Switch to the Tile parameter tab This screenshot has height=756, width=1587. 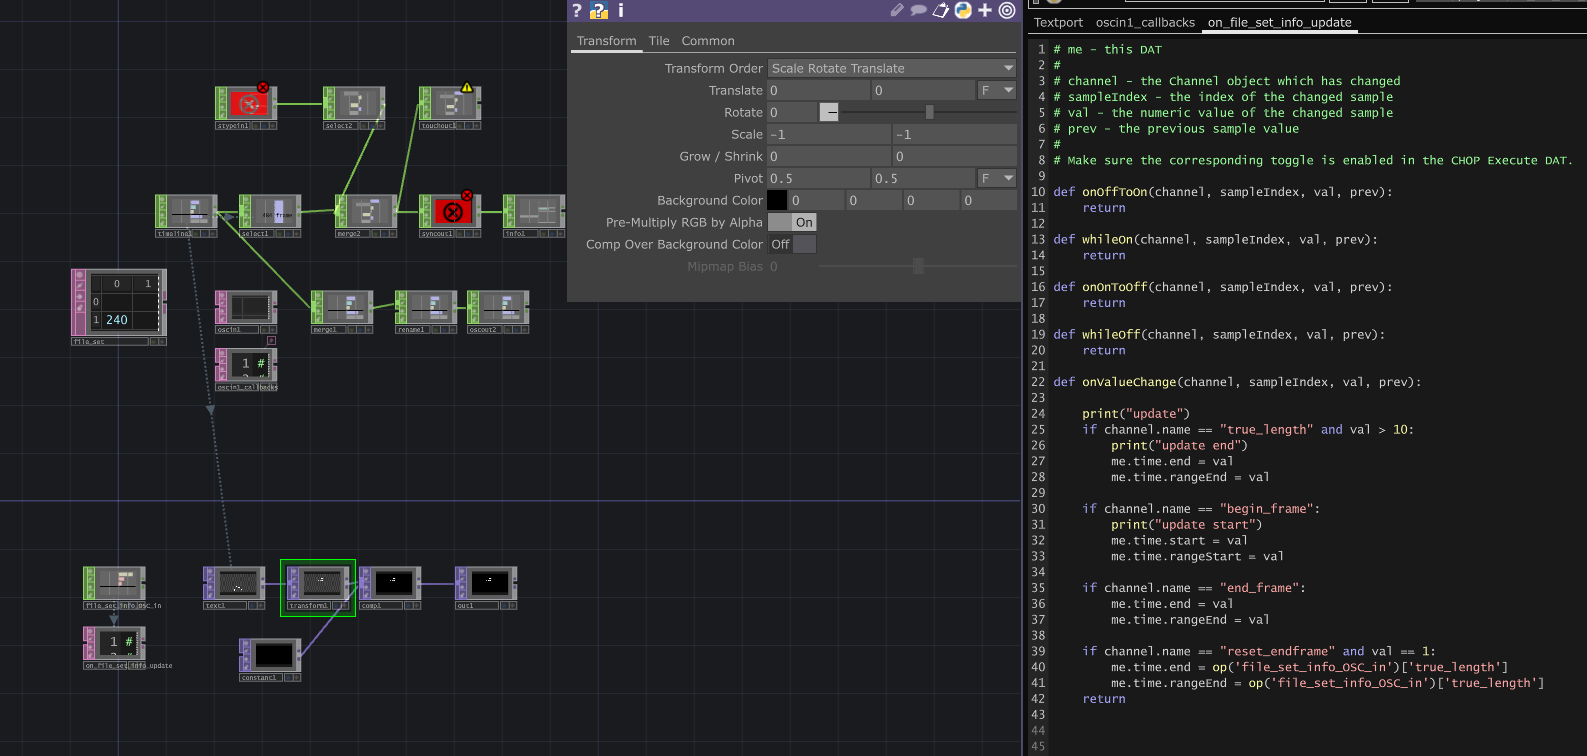click(659, 41)
